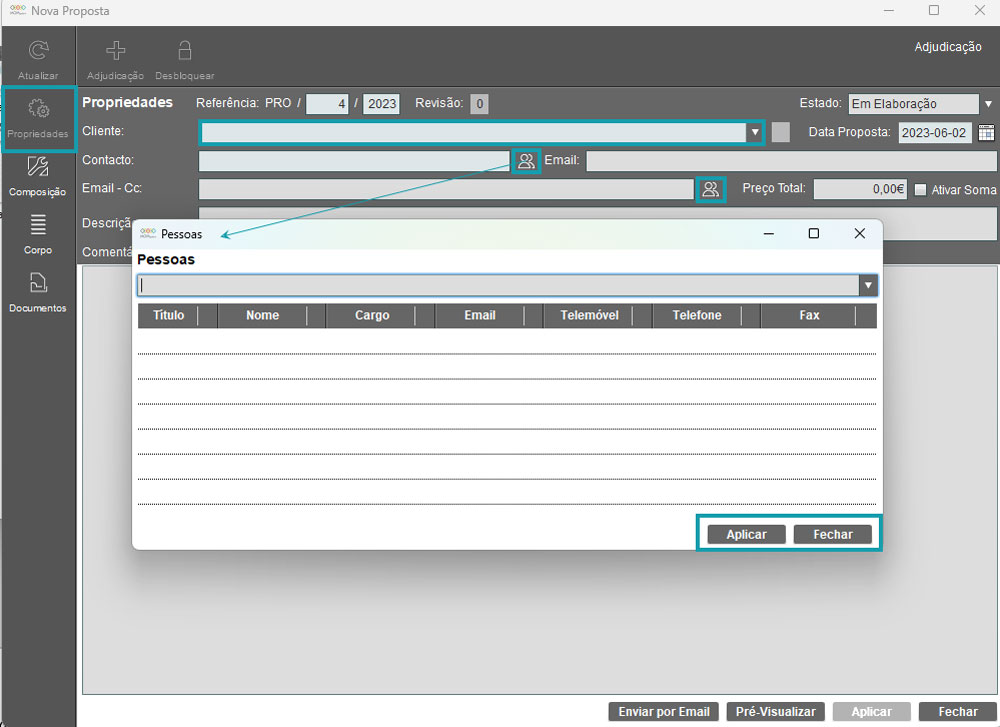Click the Desbloquear padlock icon

[184, 52]
